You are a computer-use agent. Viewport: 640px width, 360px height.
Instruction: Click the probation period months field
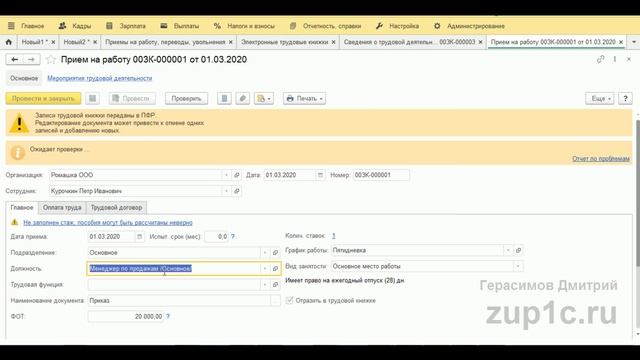pyautogui.click(x=216, y=237)
